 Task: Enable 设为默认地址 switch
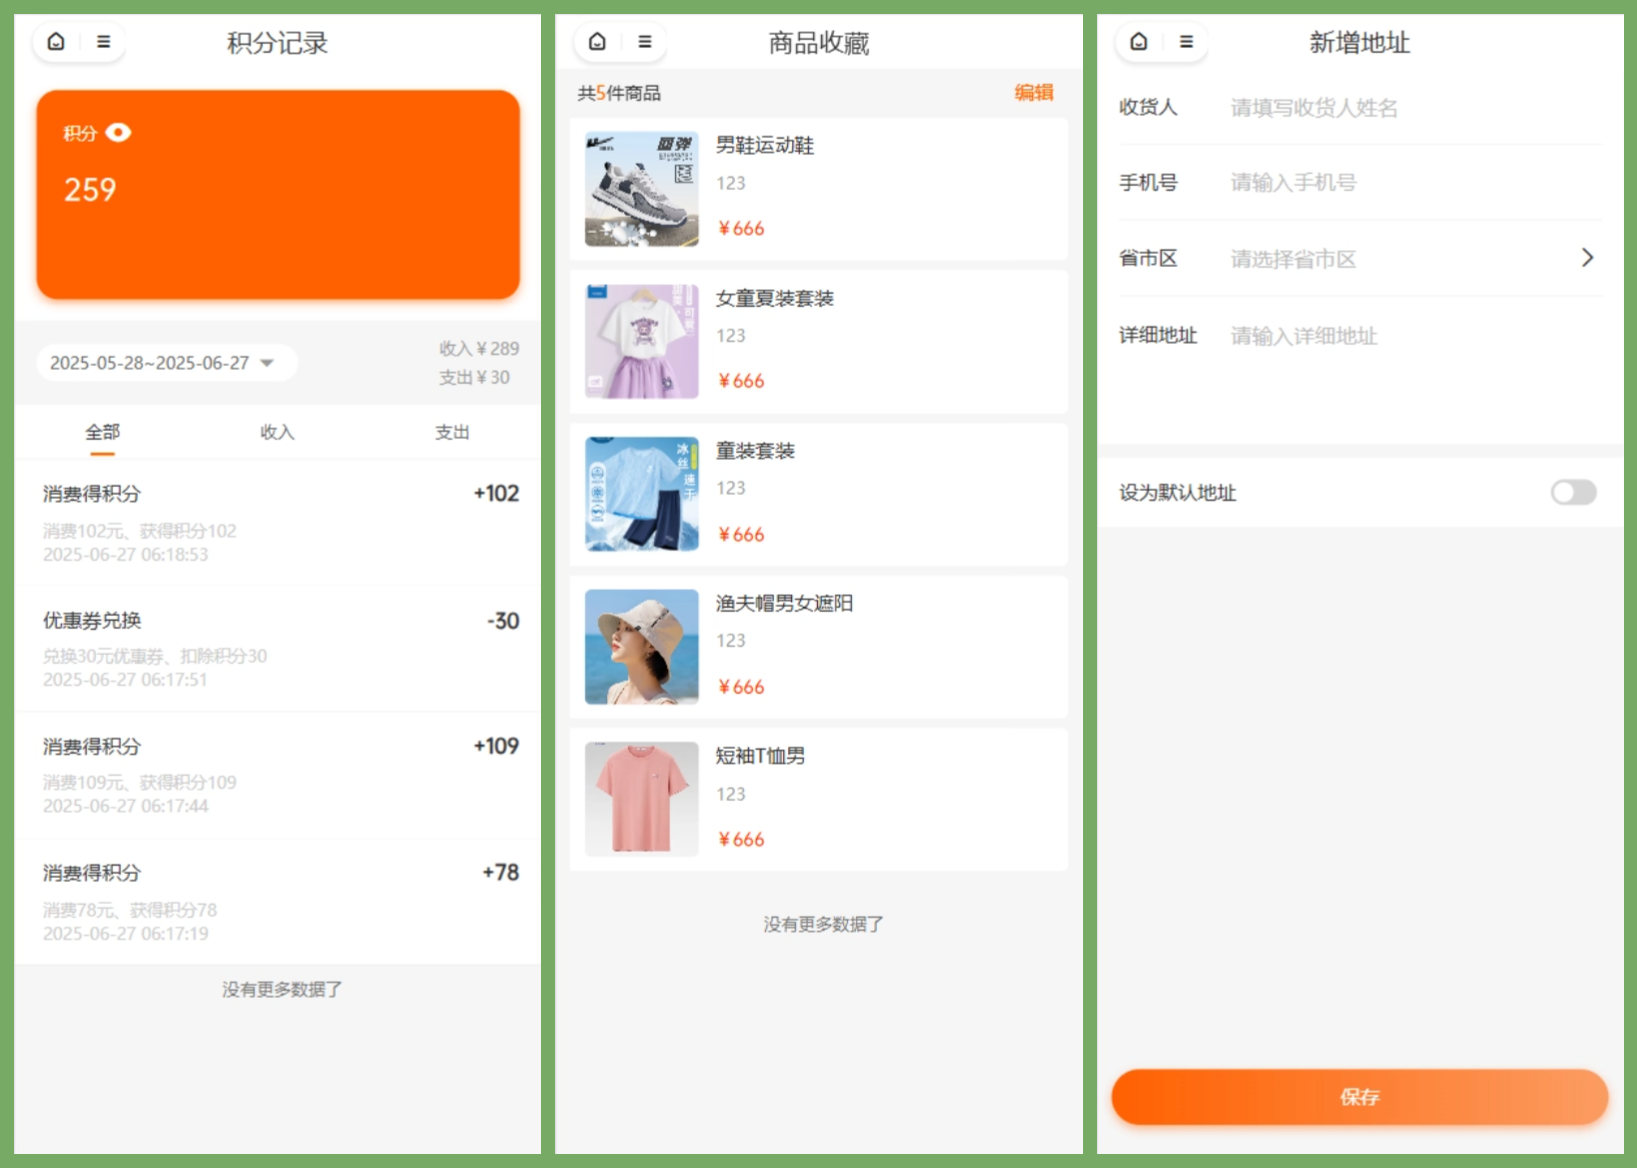pos(1572,492)
